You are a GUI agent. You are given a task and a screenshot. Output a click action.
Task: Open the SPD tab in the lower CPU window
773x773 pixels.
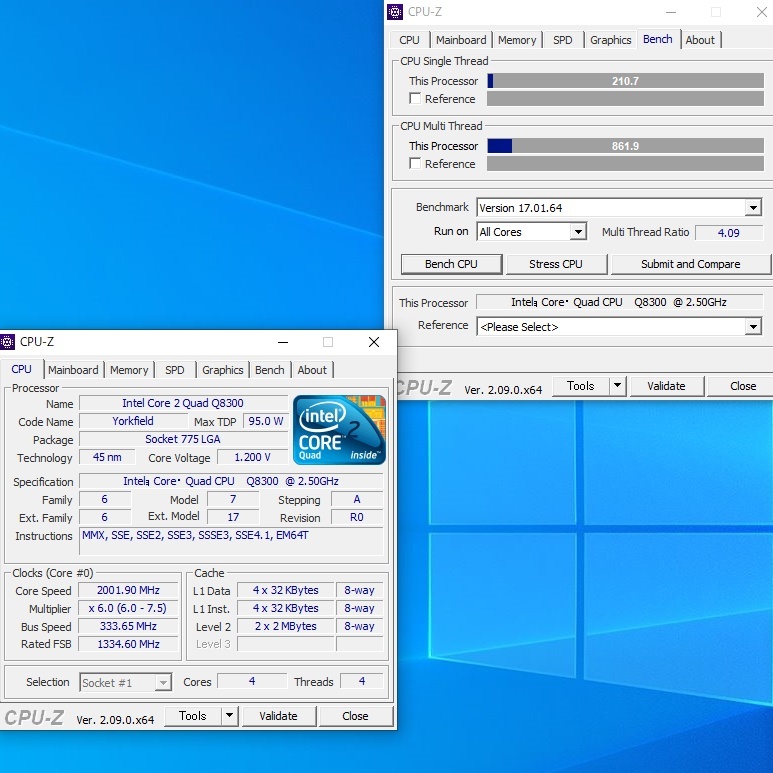pos(175,370)
